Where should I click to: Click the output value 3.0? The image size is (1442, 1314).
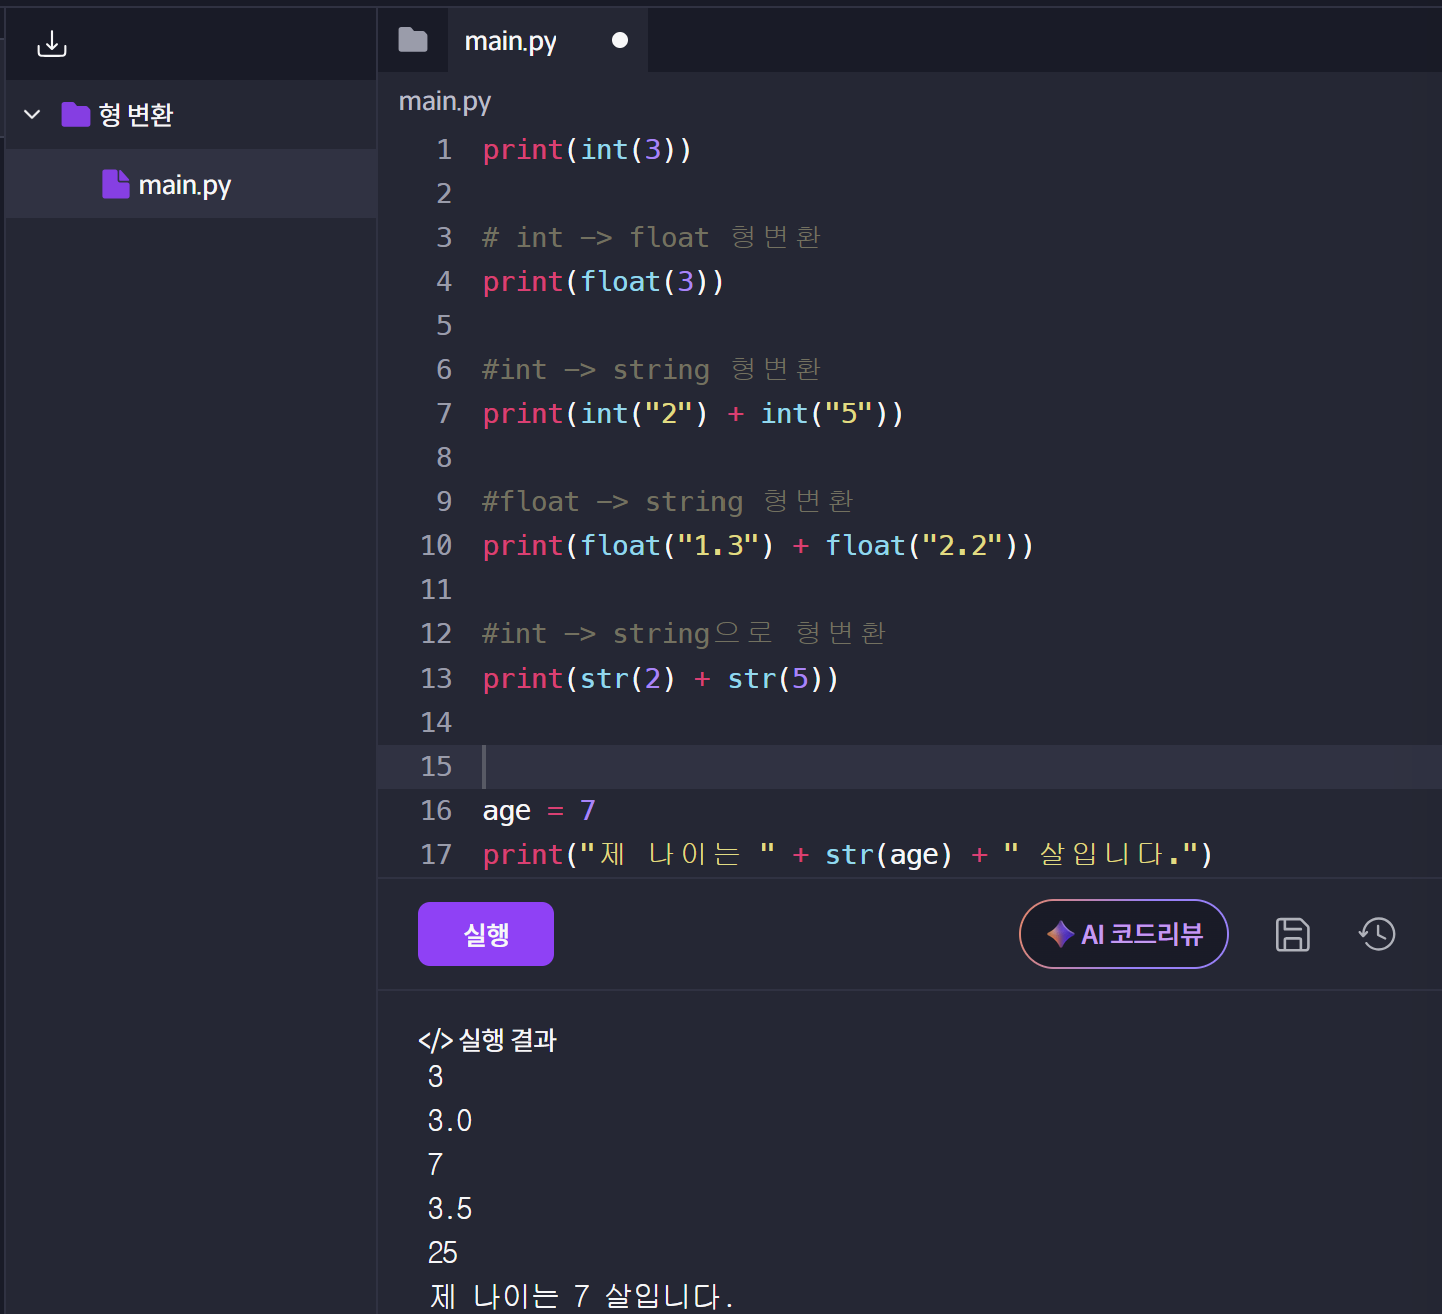450,1121
